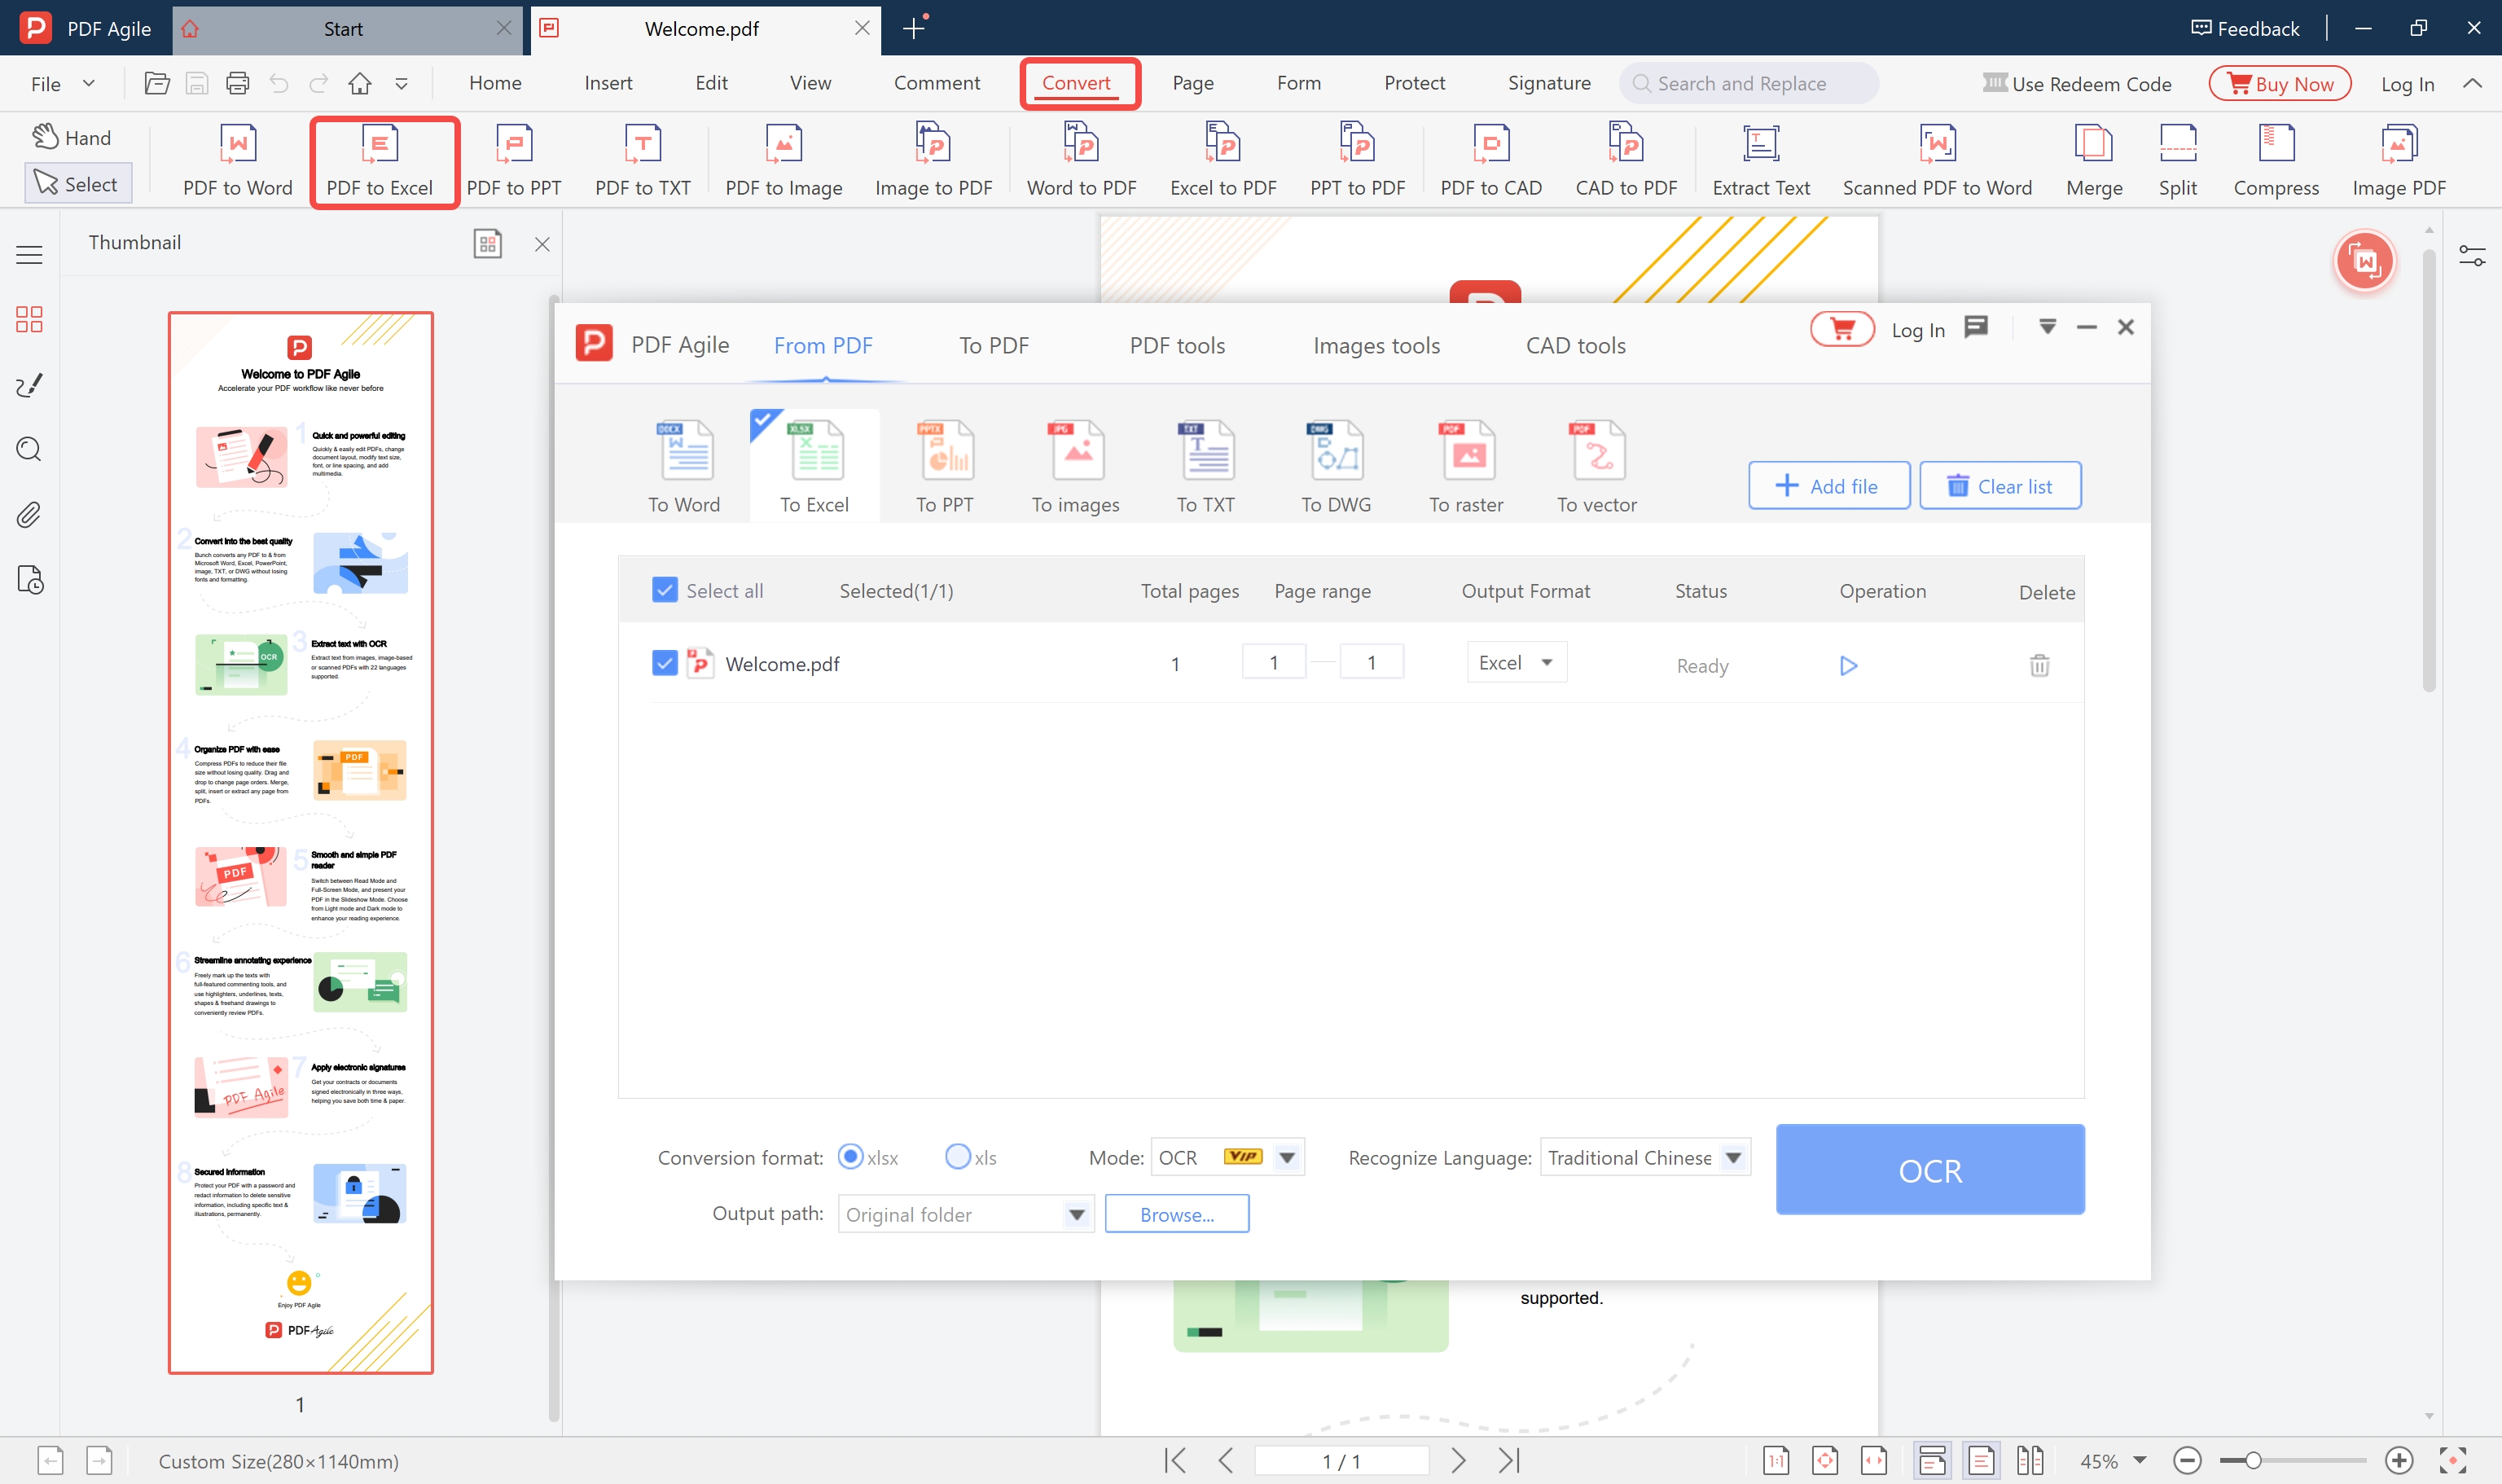
Task: Select the Hand tool
Action: (72, 137)
